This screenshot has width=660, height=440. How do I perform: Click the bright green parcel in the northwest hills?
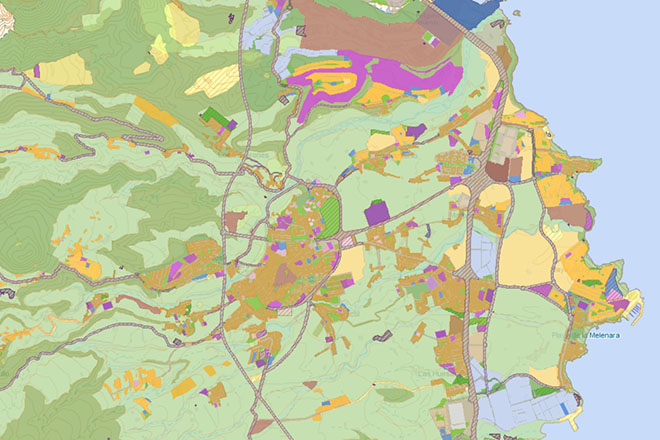[x=214, y=117]
